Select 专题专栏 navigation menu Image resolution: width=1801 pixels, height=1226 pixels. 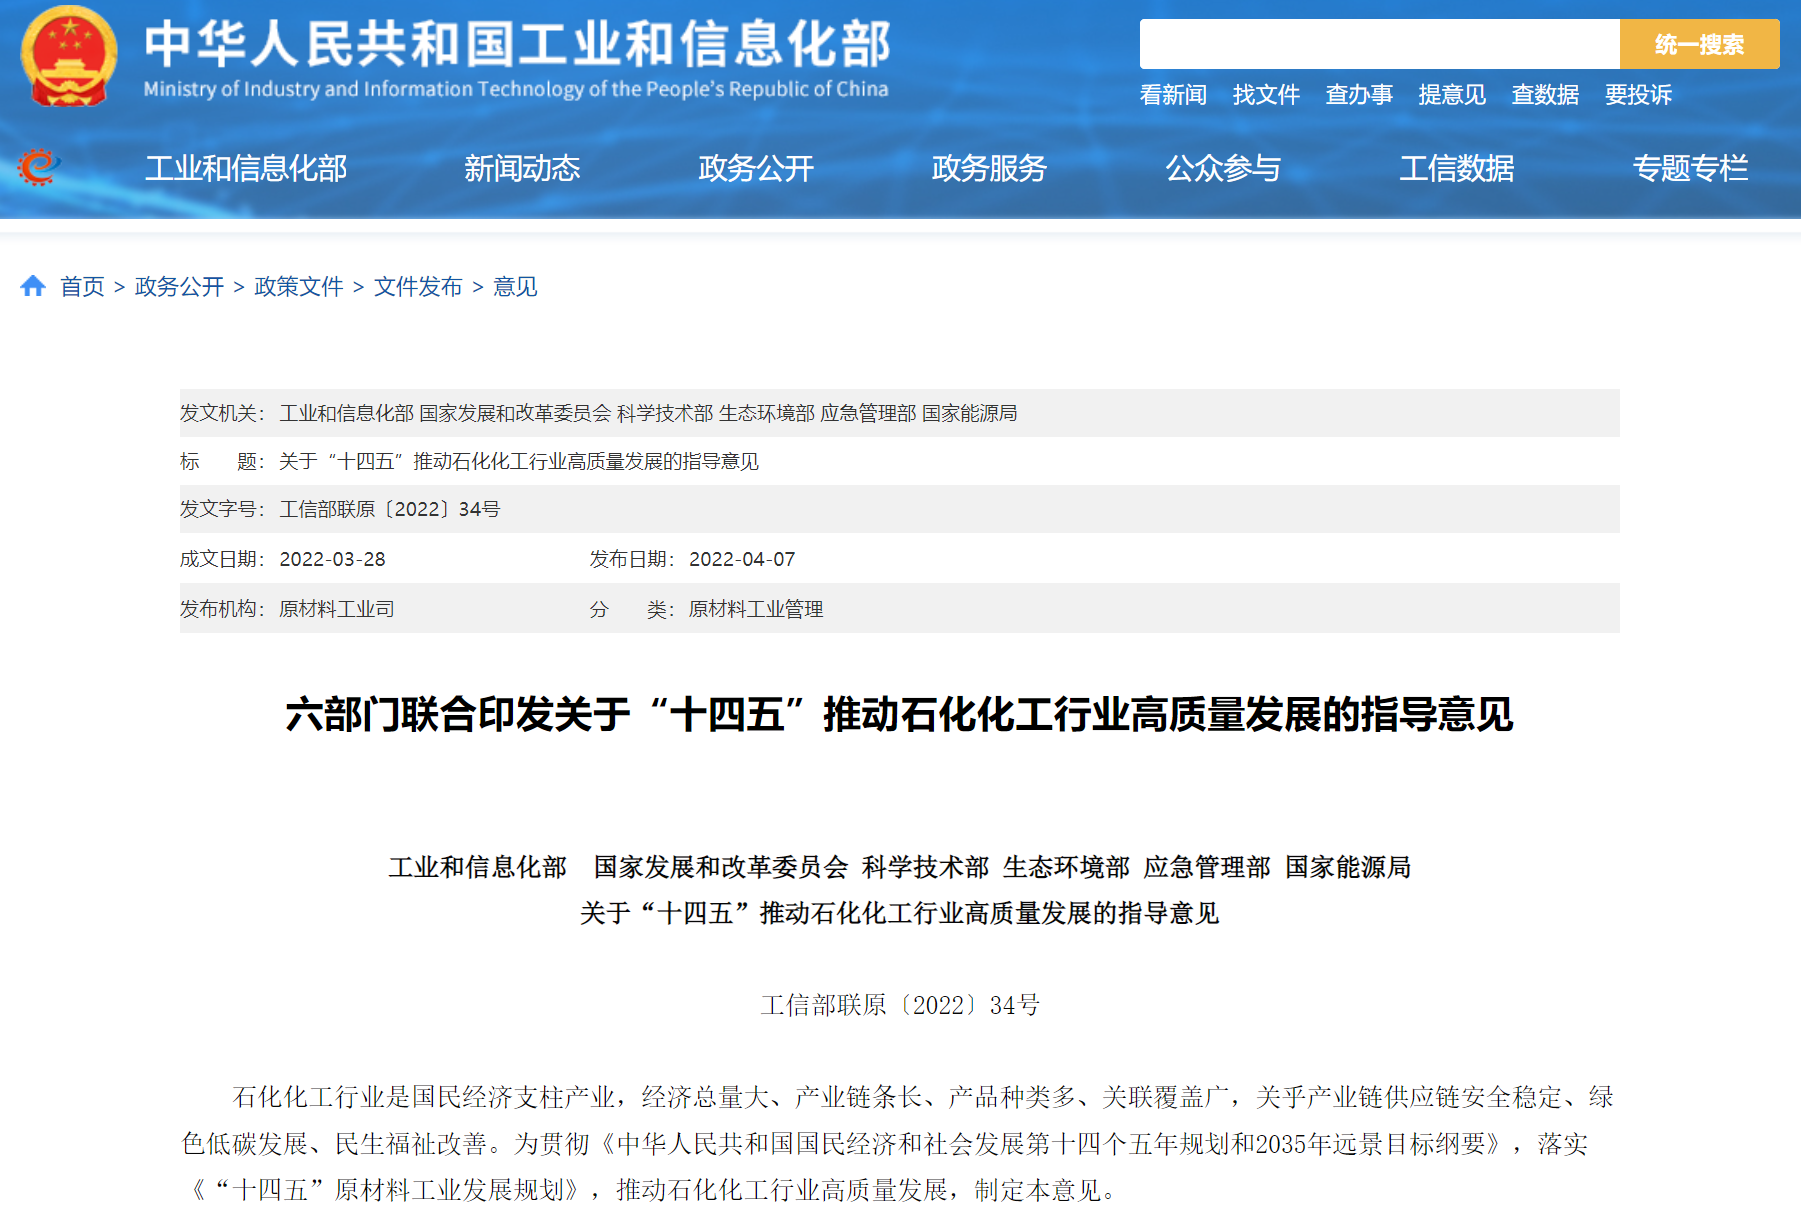pyautogui.click(x=1690, y=168)
